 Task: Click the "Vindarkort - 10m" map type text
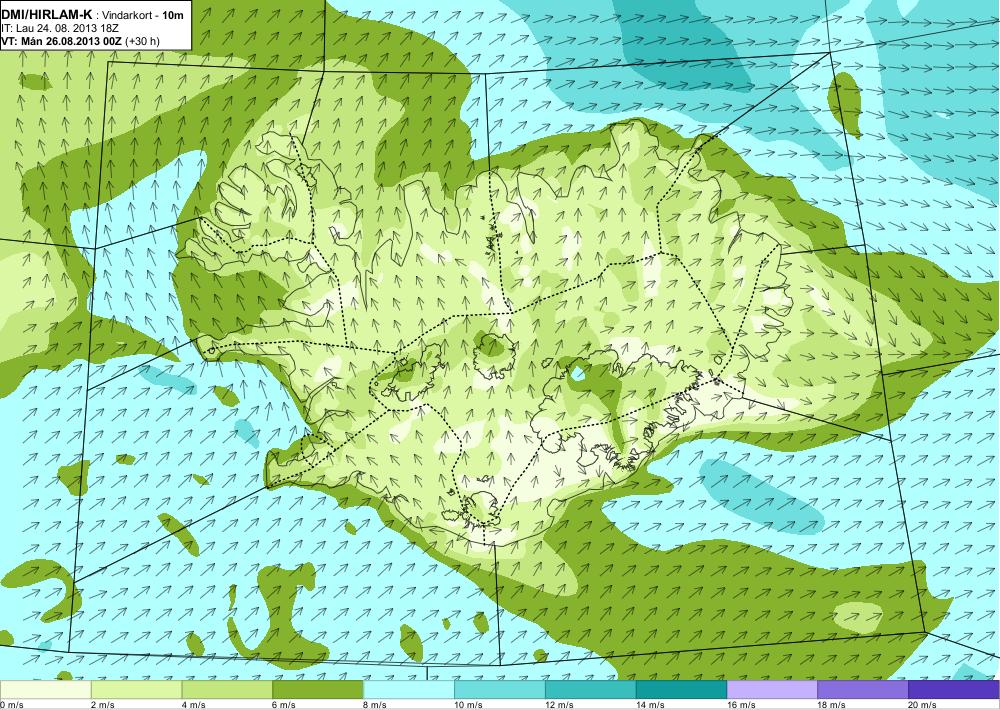click(143, 15)
